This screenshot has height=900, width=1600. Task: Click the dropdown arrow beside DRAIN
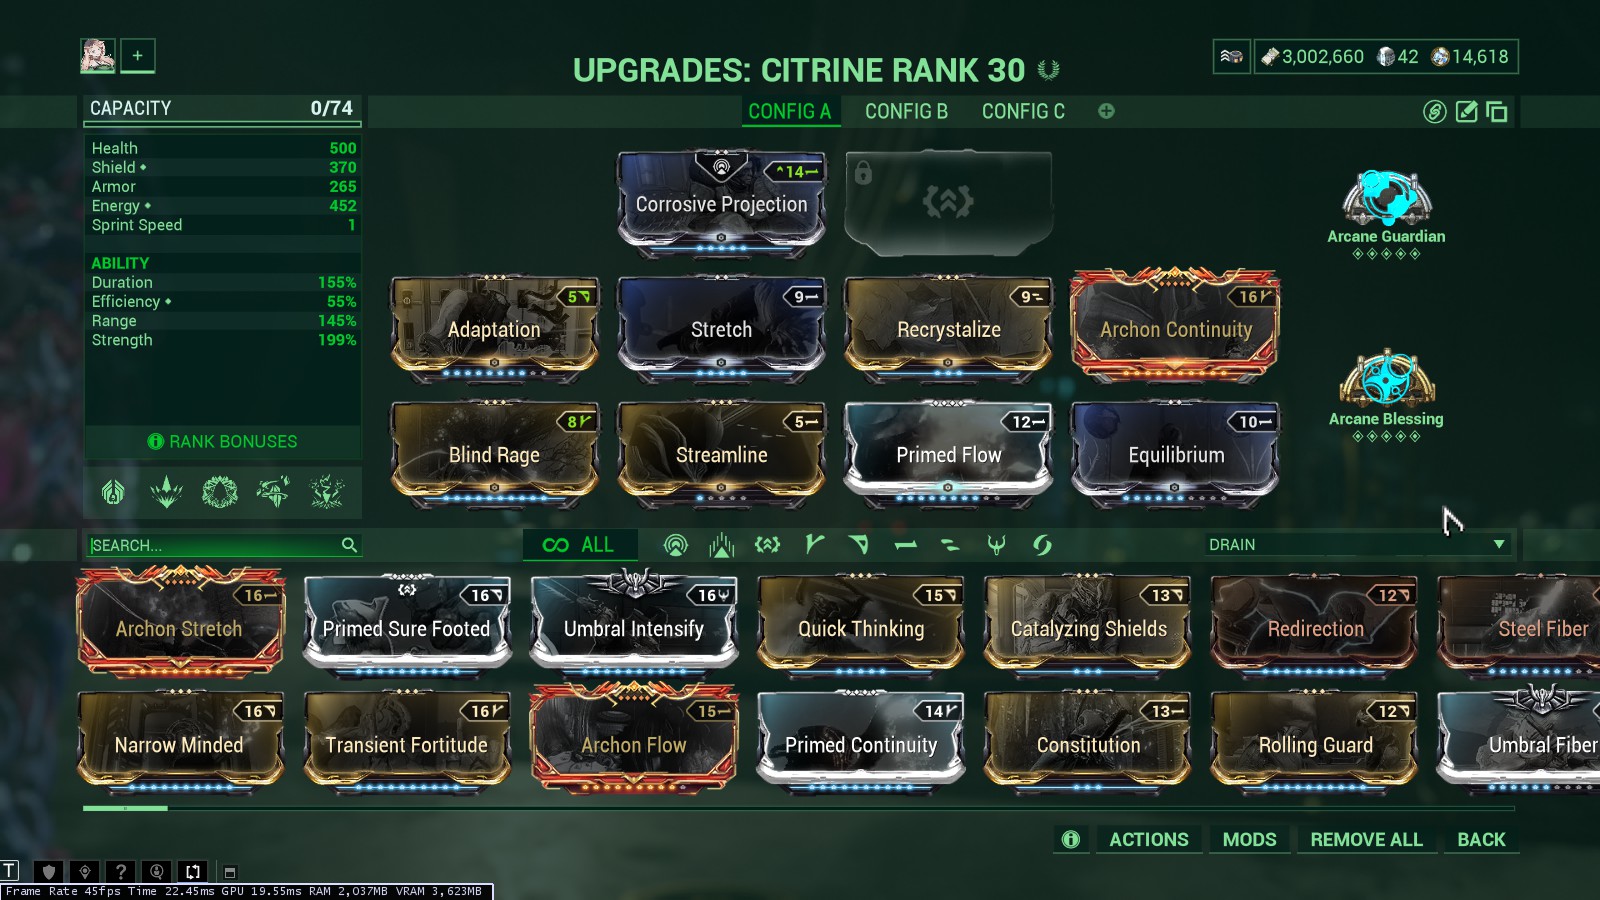coord(1499,545)
